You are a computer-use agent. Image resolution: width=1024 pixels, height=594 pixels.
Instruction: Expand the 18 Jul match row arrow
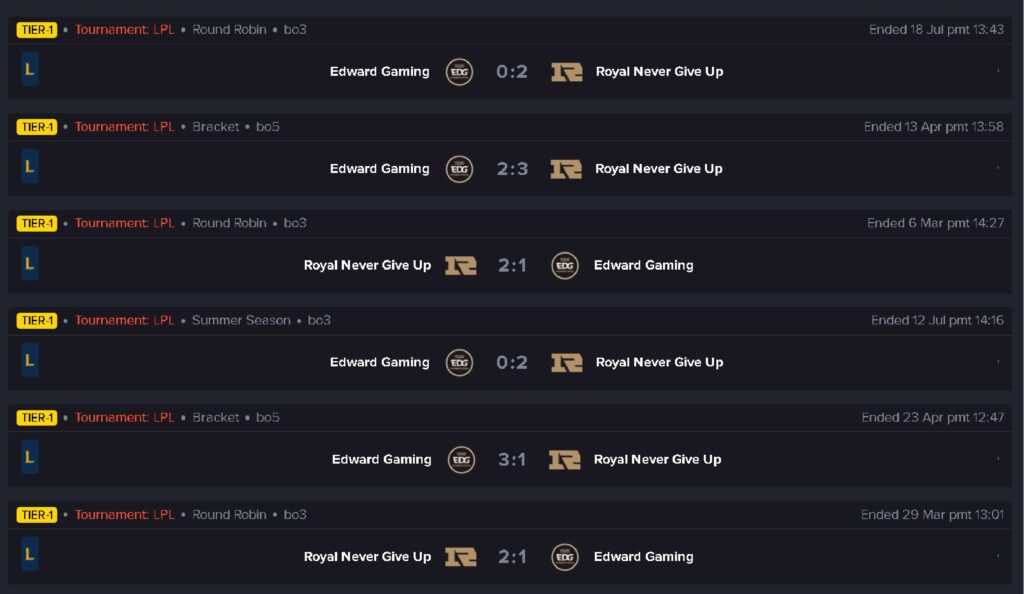(998, 71)
